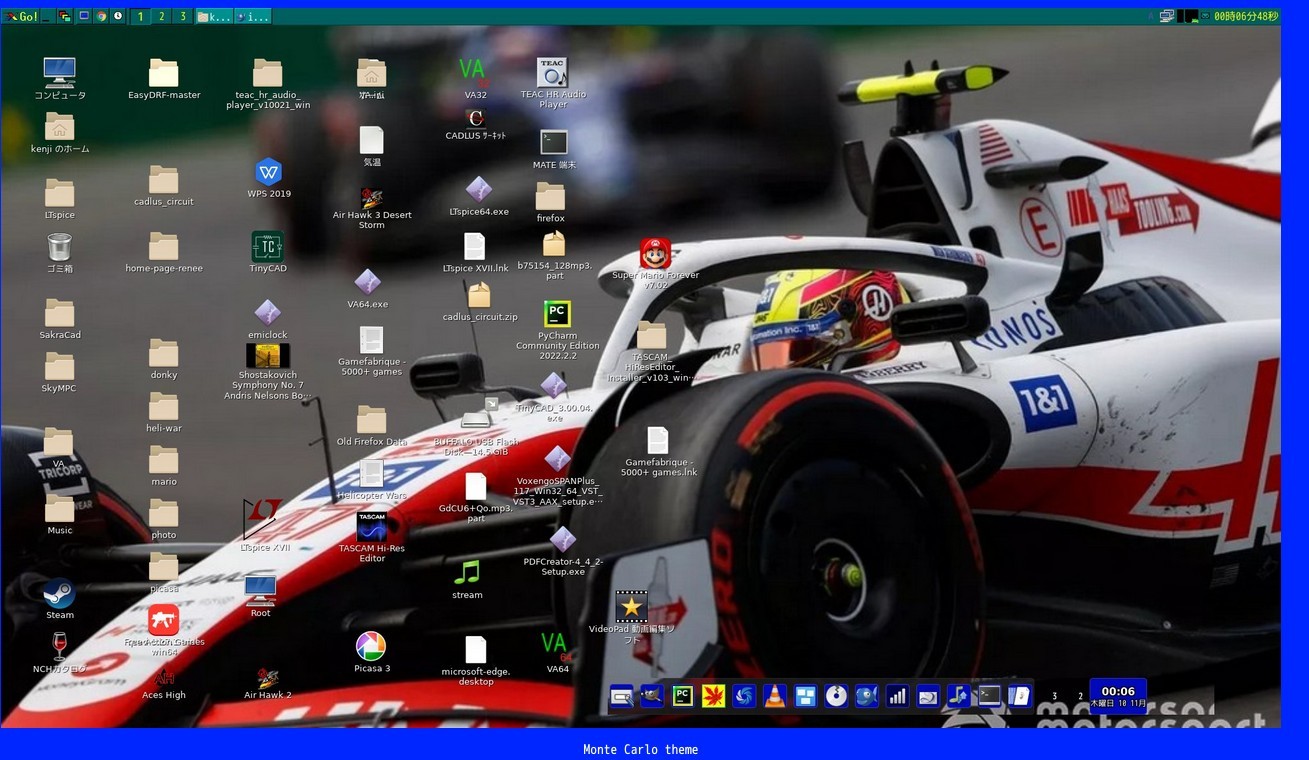Open the window list menu icon
1309x760 pixels.
coord(65,16)
